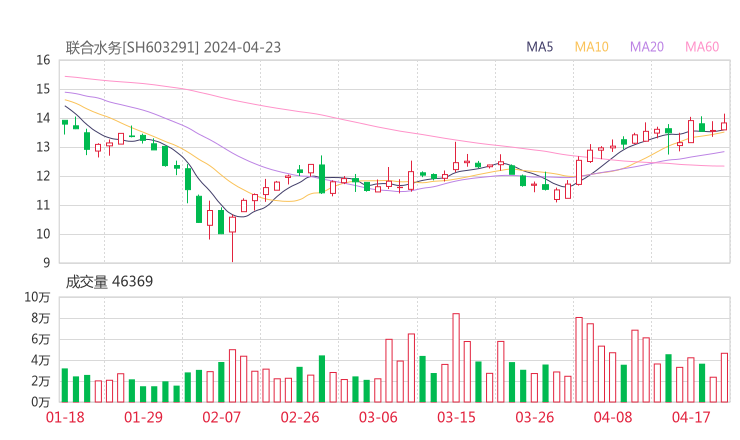Click the 01-29 date axis label
This screenshot has width=740, height=440.
143,417
